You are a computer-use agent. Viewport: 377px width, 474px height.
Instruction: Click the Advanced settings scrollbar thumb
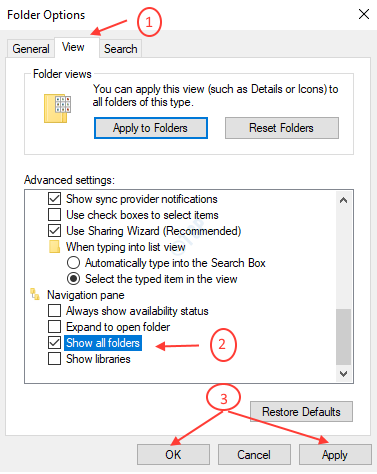pos(343,337)
